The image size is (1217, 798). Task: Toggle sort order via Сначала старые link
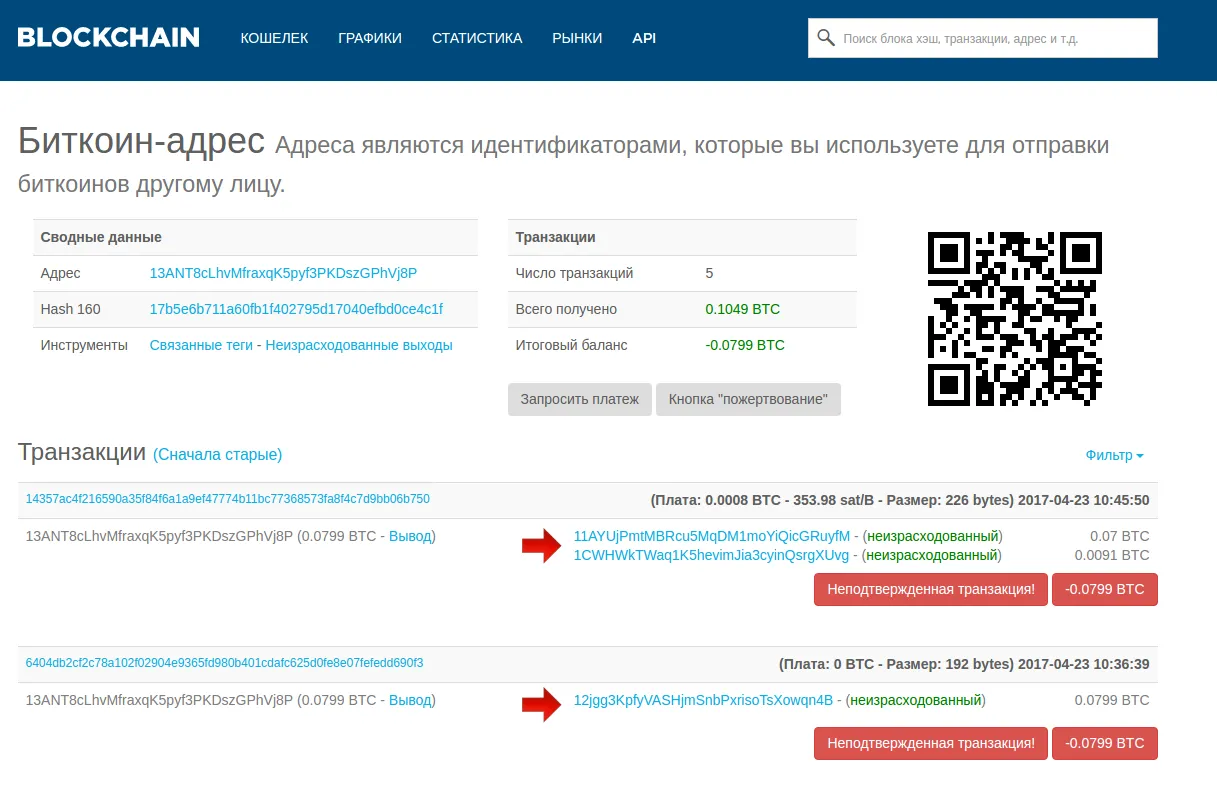(217, 454)
